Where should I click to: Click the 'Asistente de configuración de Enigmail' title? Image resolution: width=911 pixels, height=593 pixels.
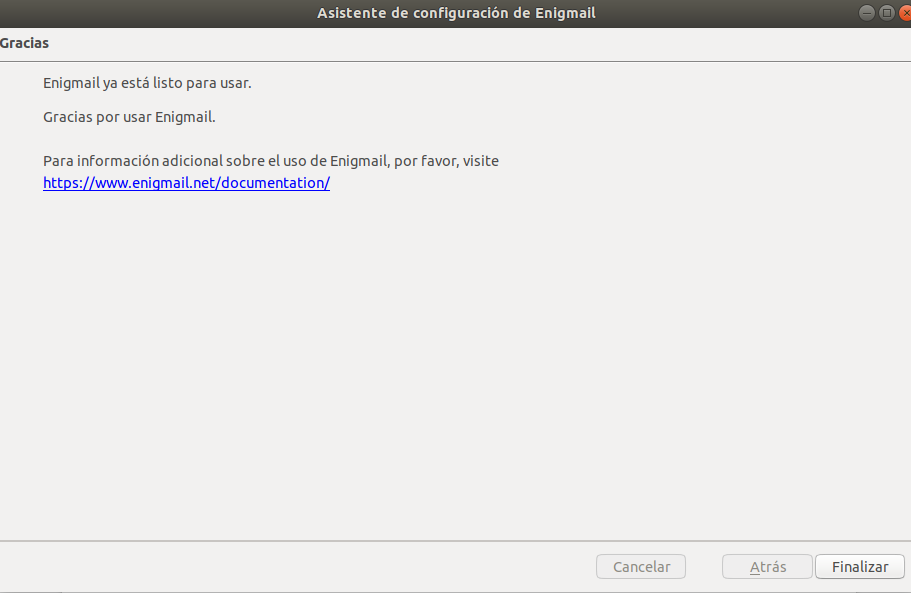456,13
